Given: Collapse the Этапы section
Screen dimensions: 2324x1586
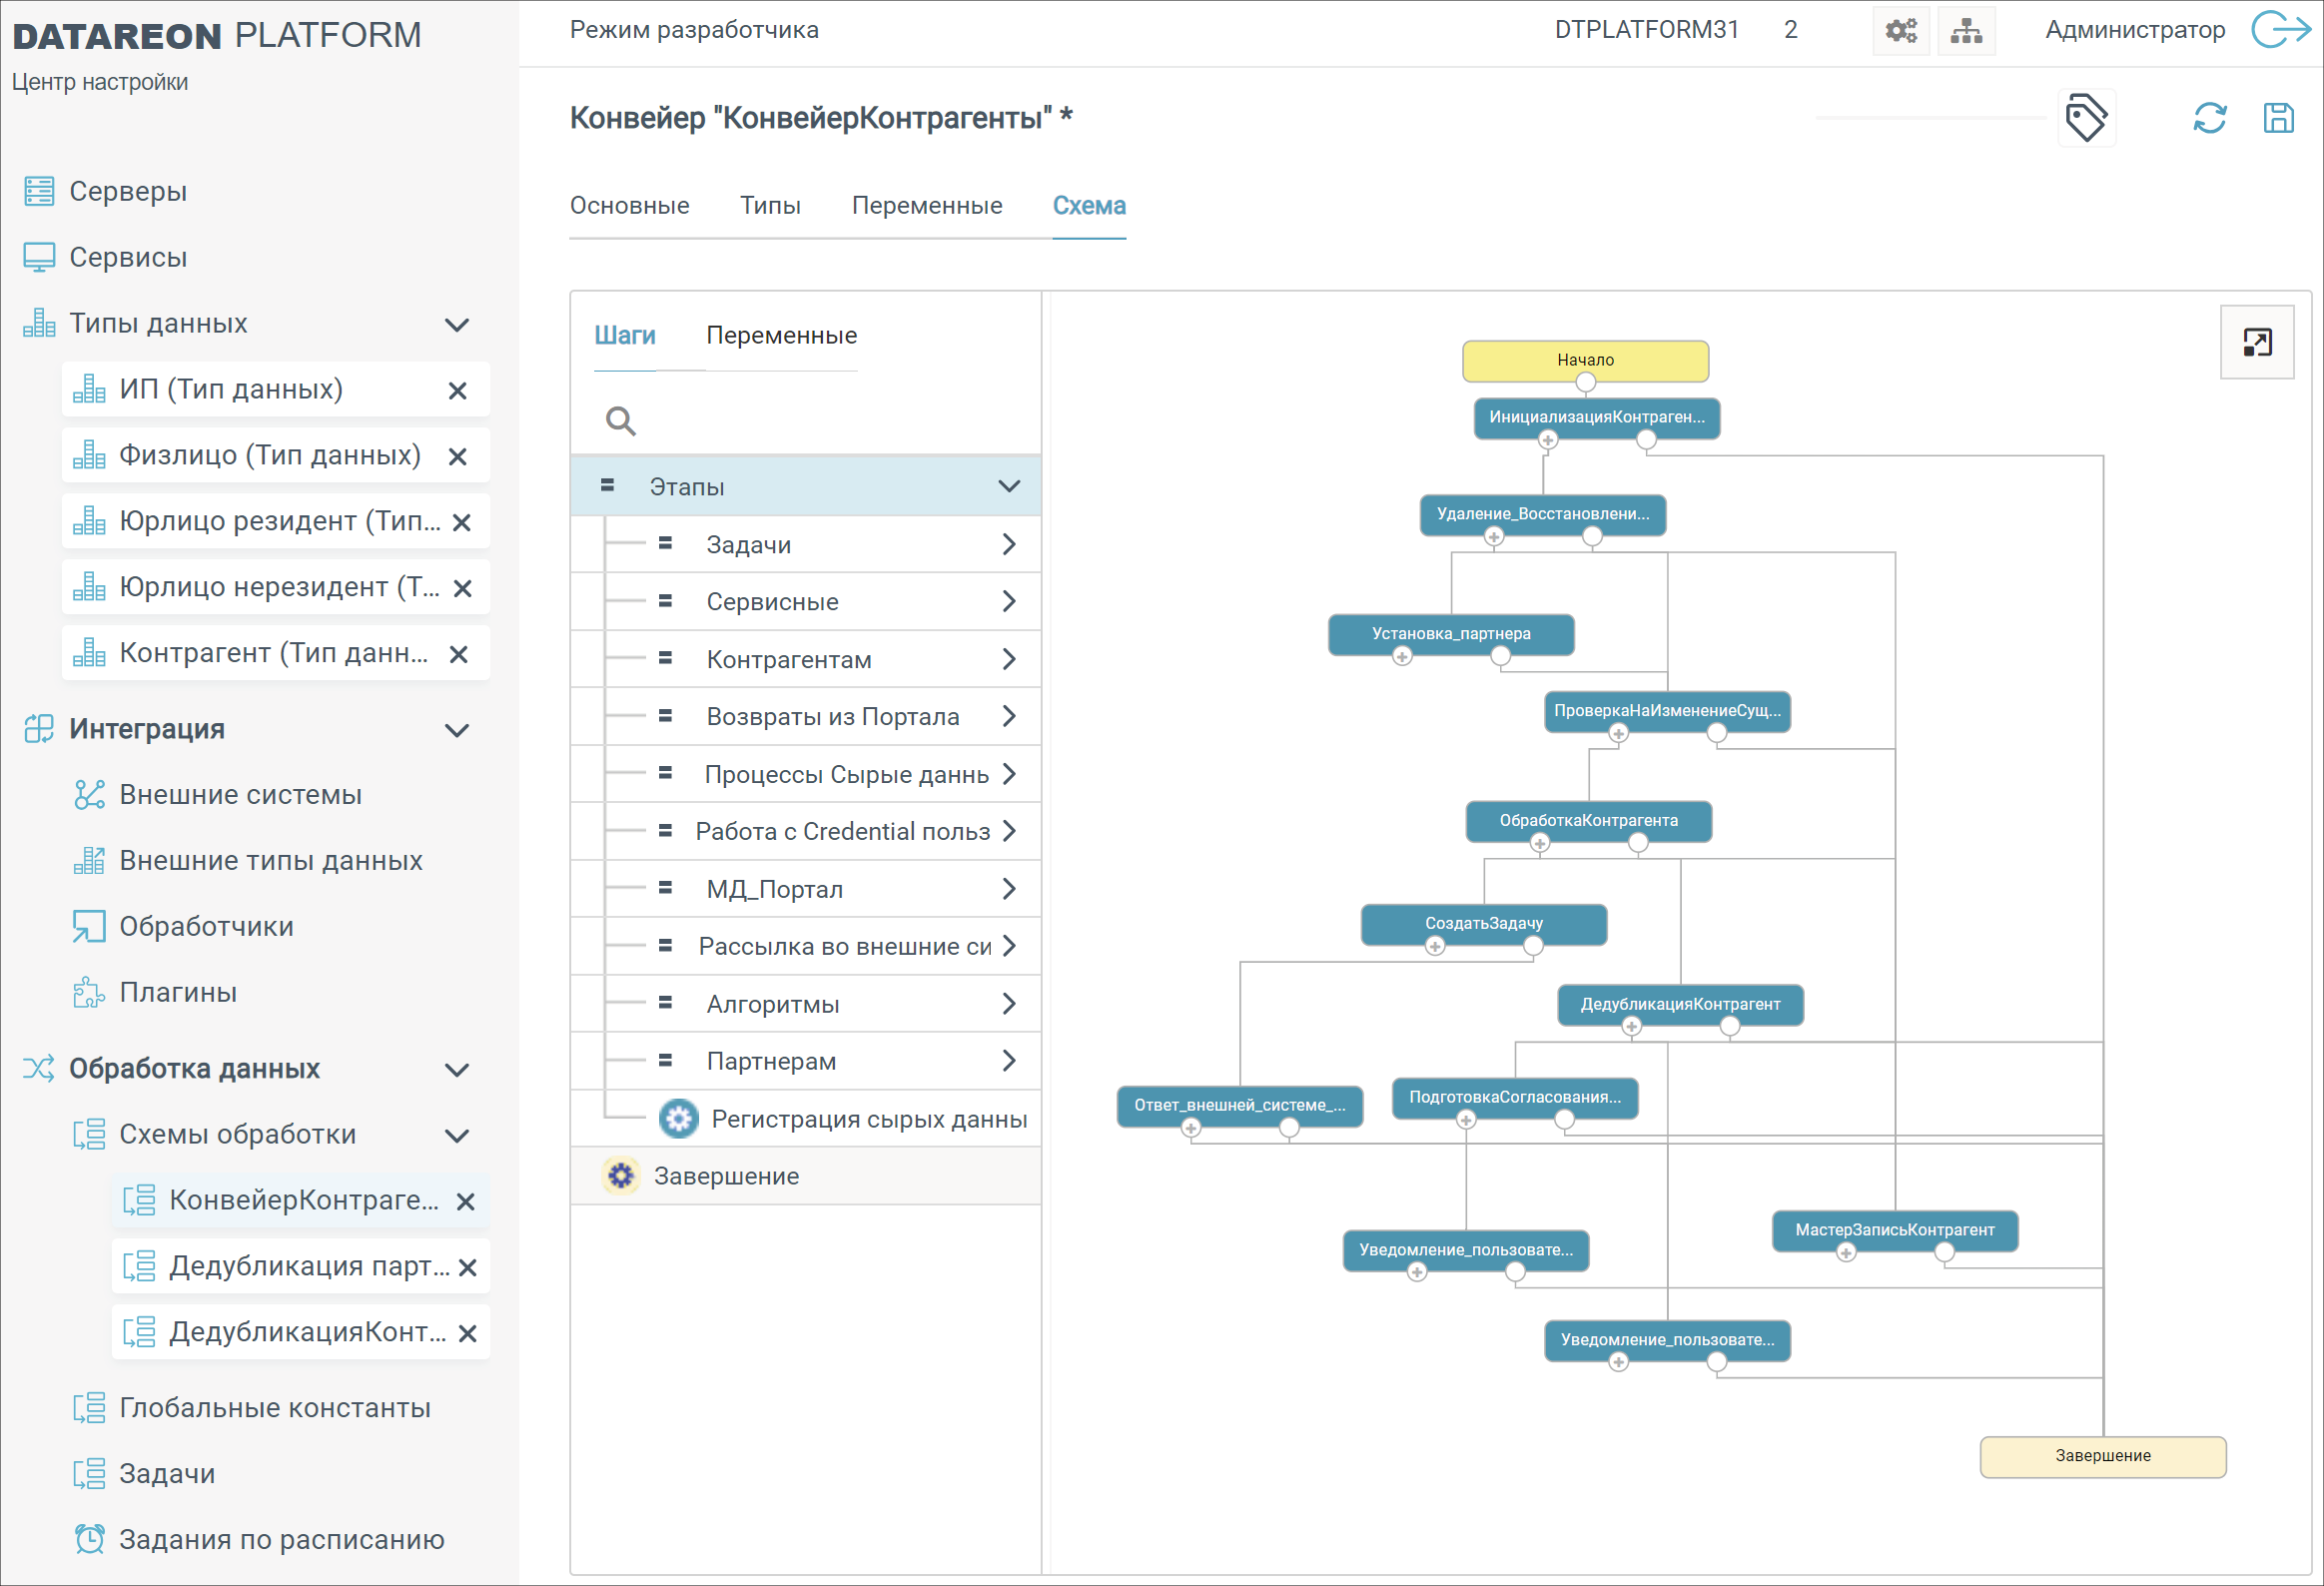Looking at the screenshot, I should click(1008, 487).
